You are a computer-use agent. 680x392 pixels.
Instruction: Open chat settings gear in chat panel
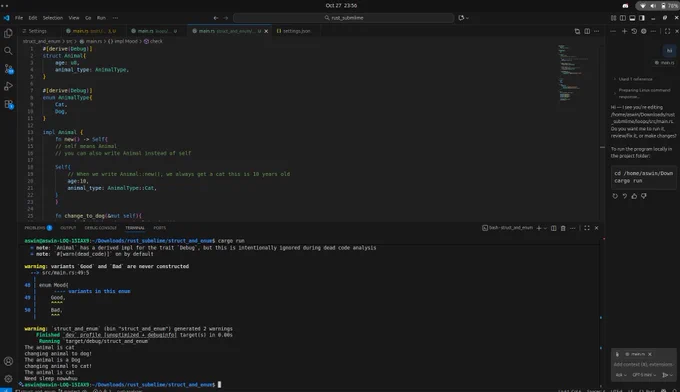click(644, 31)
